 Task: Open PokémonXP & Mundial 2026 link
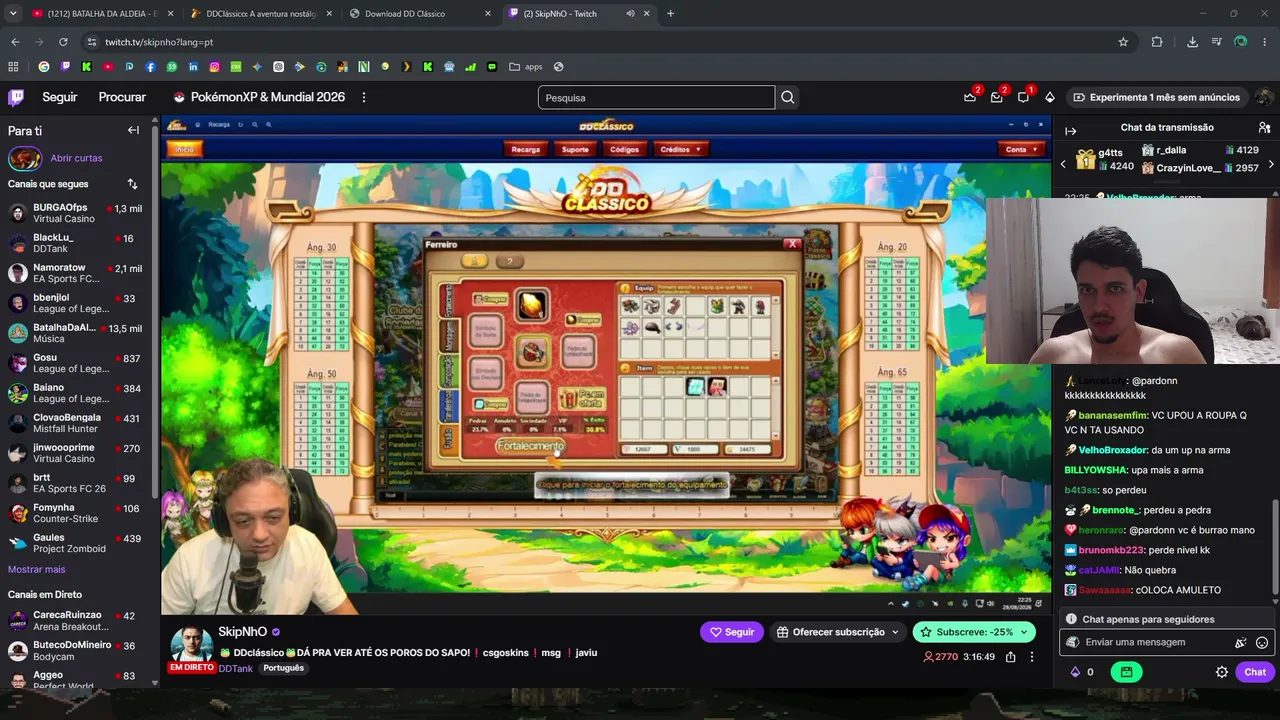[x=259, y=97]
